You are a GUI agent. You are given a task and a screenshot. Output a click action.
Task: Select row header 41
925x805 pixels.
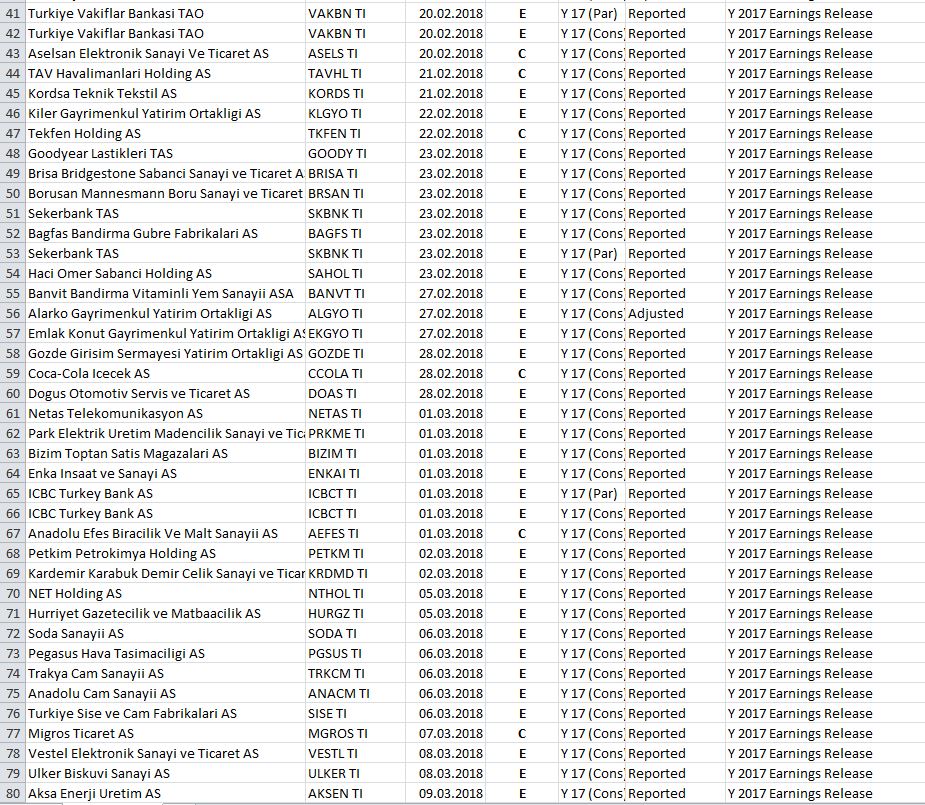click(x=13, y=13)
